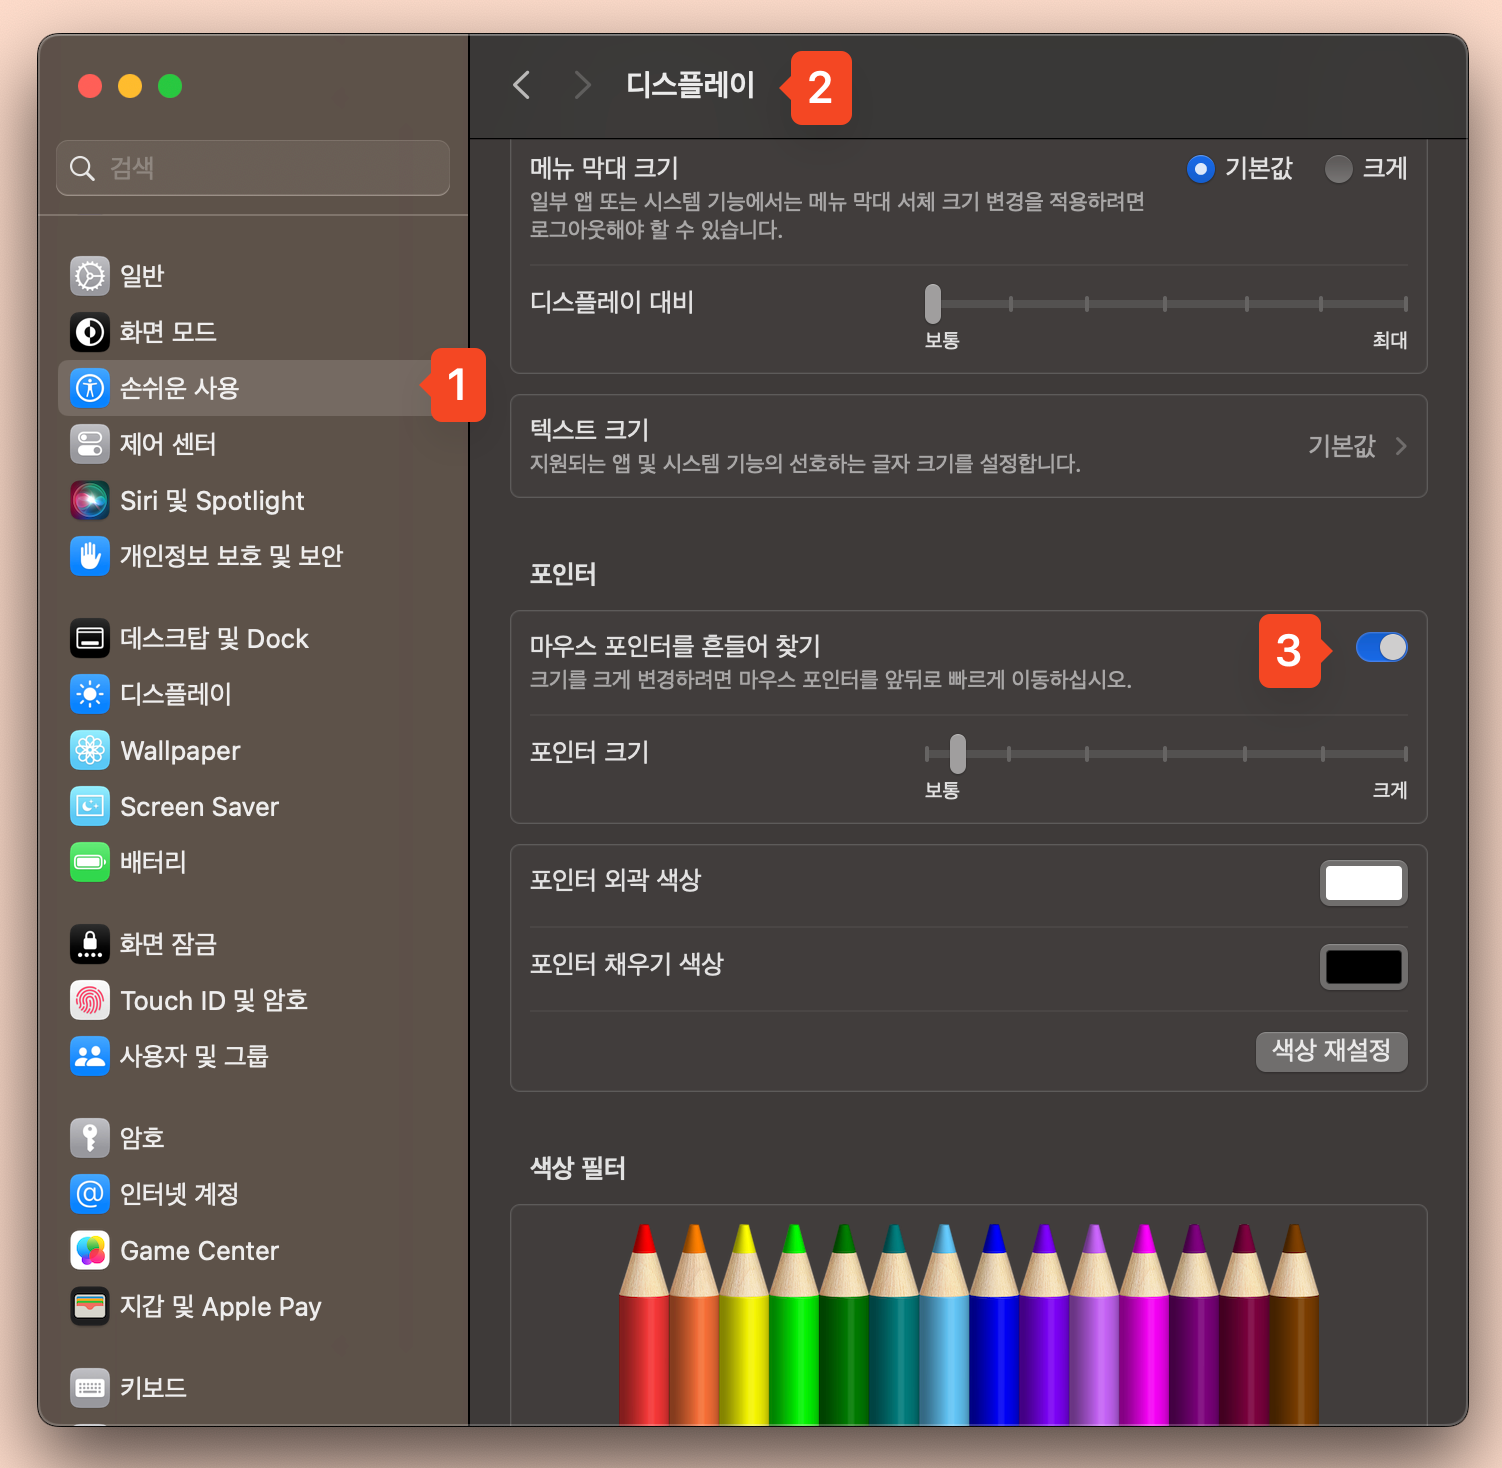This screenshot has width=1502, height=1468.
Task: Open 텍스트 크기 기본값 chevron row
Action: click(968, 446)
